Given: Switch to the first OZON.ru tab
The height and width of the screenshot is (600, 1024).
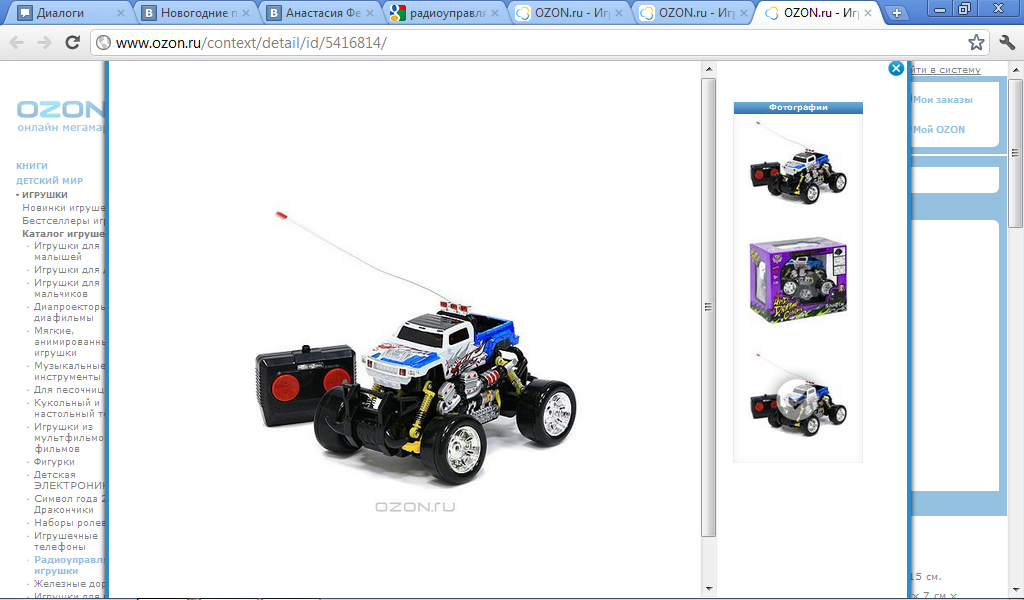Looking at the screenshot, I should (567, 13).
